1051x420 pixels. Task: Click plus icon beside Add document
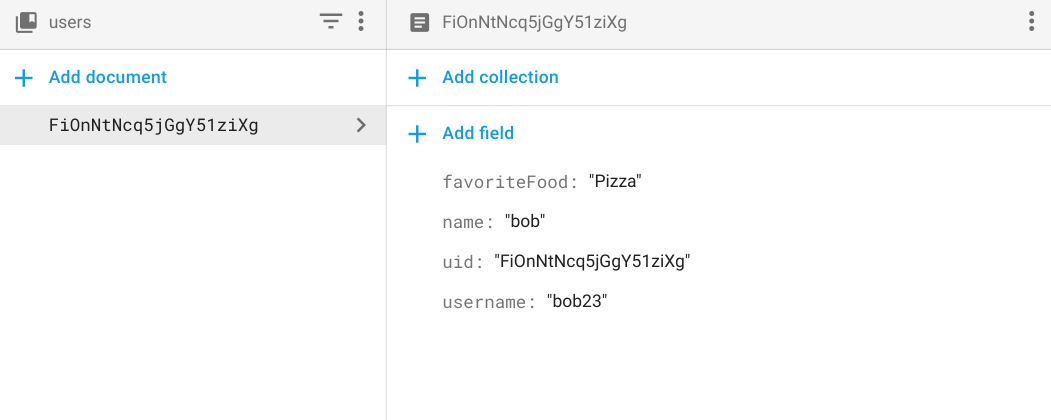pos(25,78)
